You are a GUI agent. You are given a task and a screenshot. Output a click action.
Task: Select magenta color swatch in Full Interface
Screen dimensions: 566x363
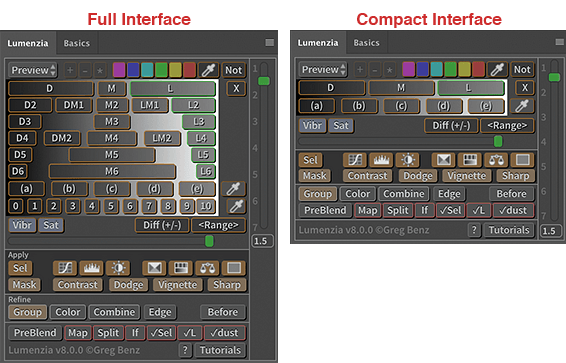119,70
